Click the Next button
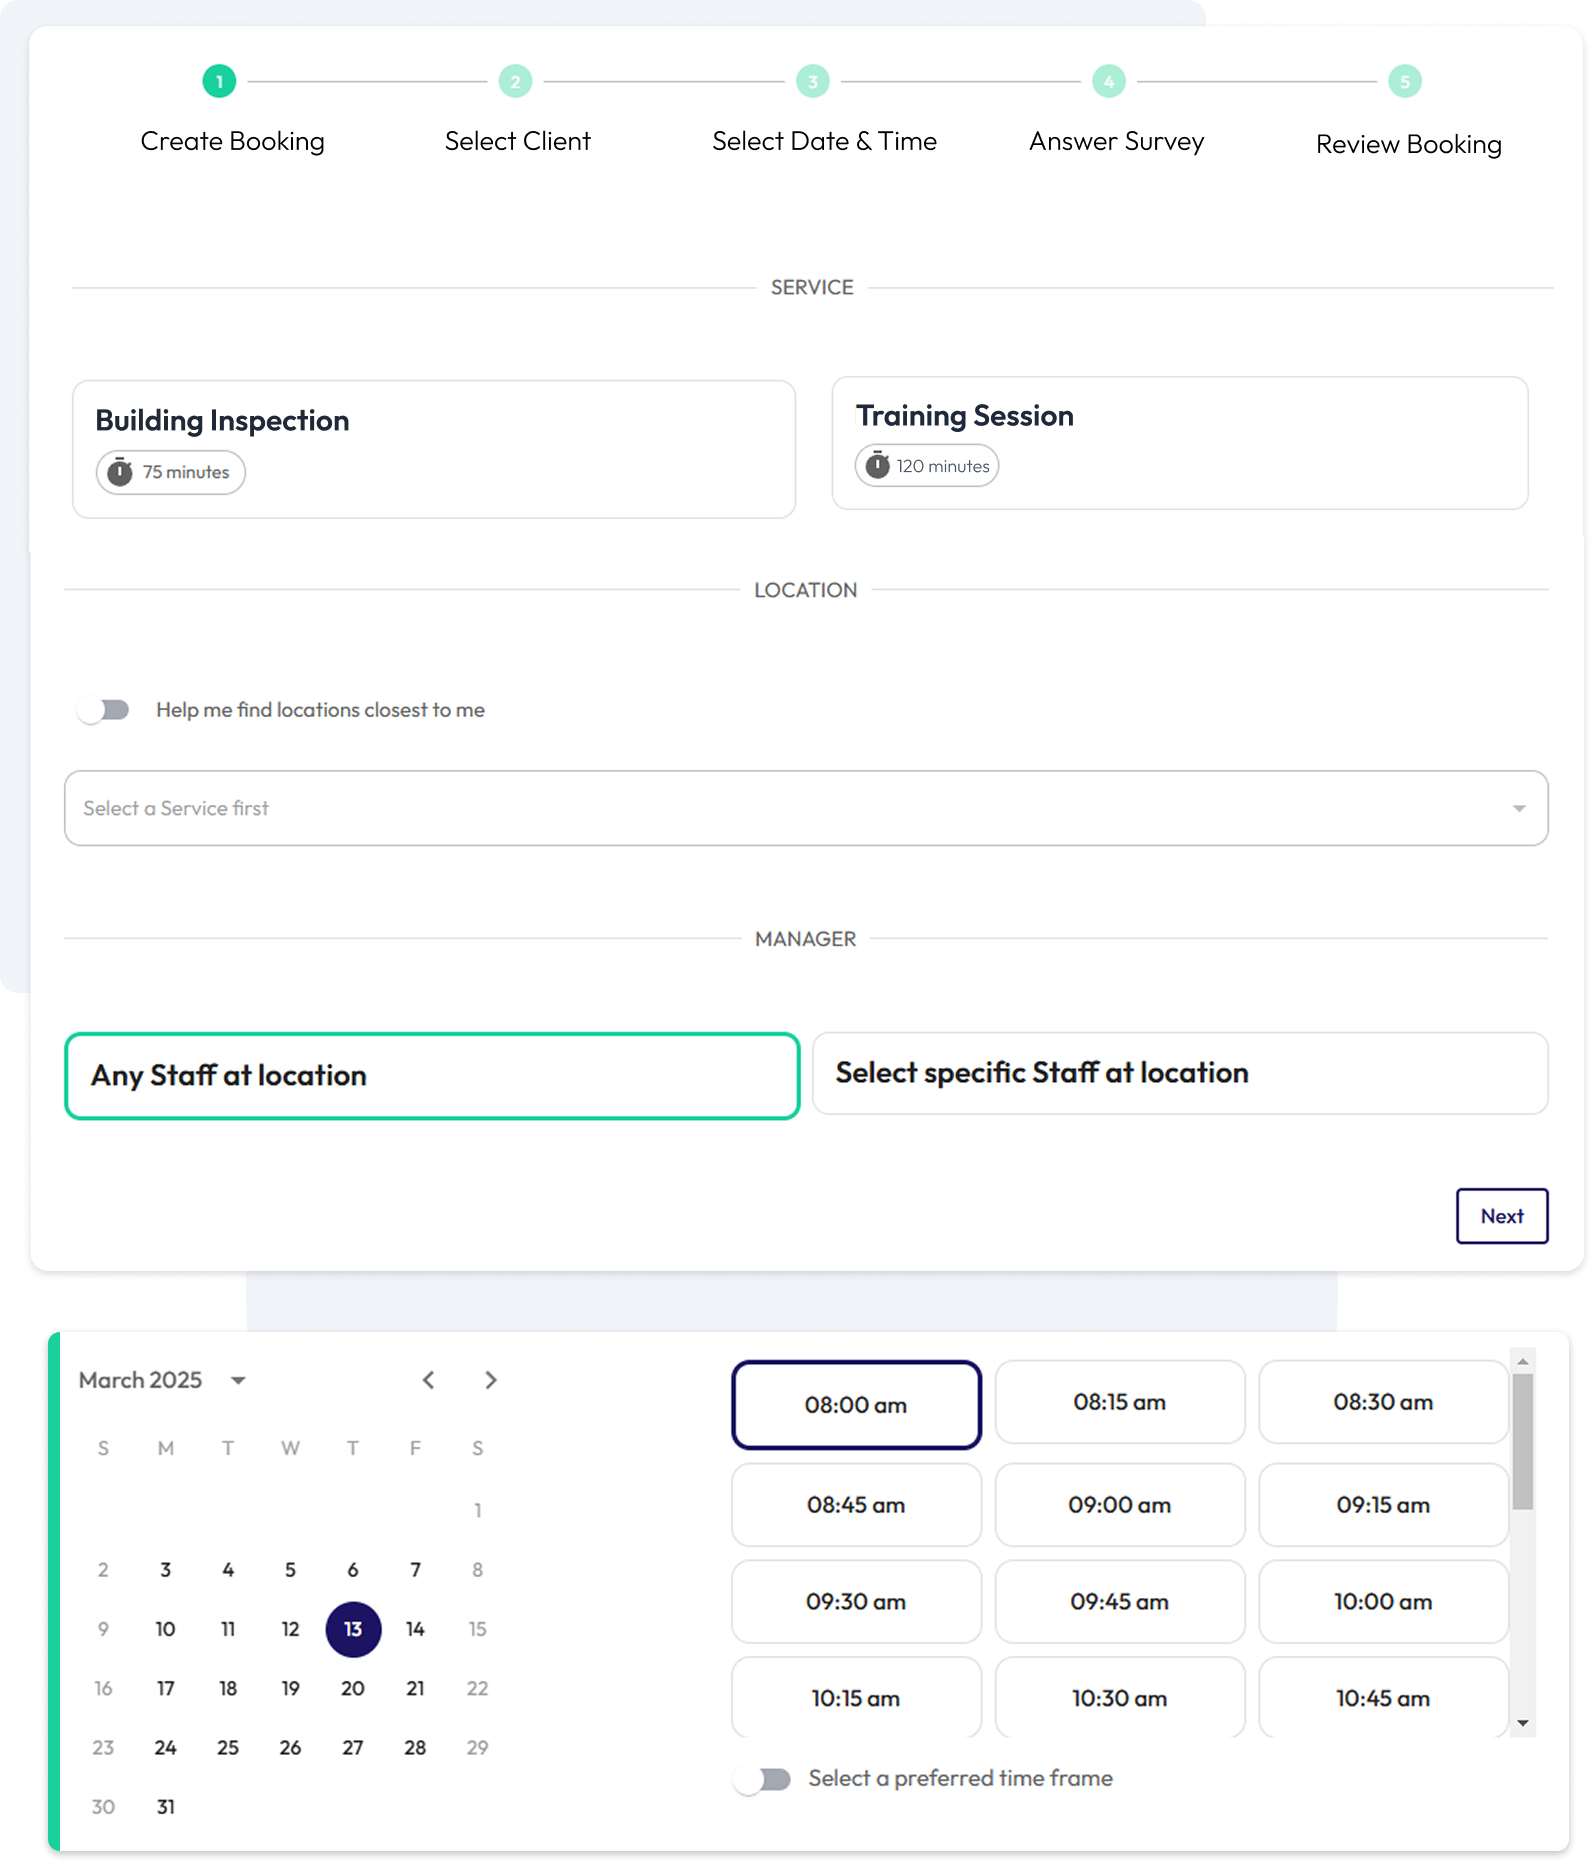 (1501, 1216)
